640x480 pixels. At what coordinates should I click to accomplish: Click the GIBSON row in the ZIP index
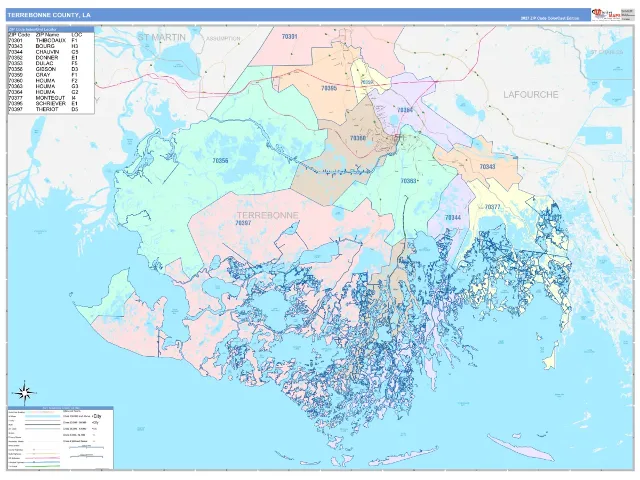pos(43,69)
